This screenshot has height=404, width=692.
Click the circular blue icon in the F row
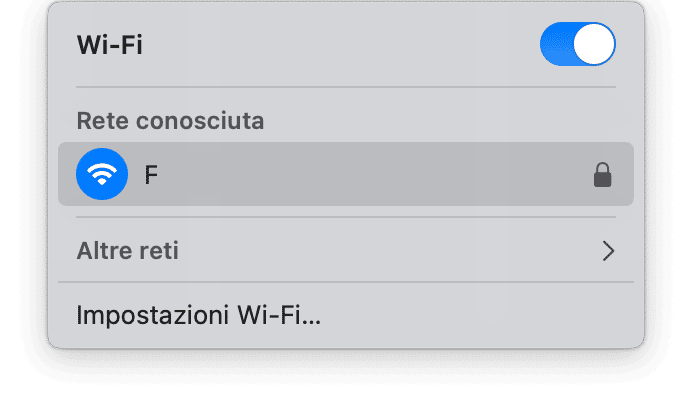(x=102, y=174)
